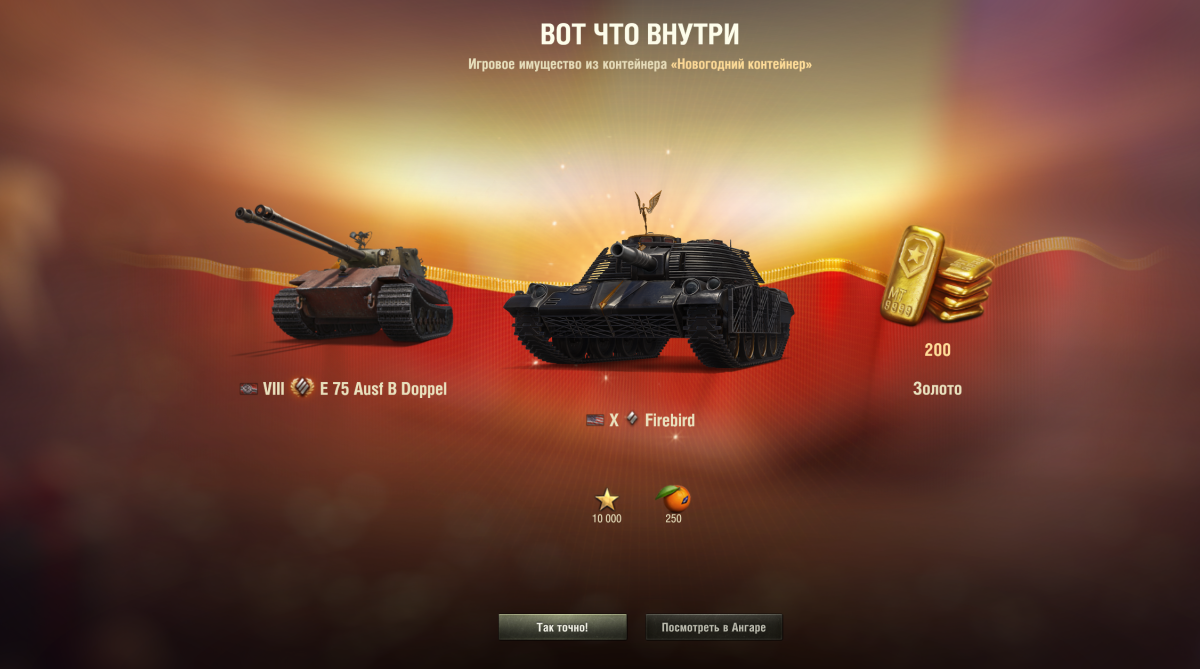Image resolution: width=1200 pixels, height=669 pixels.
Task: Click the medium tank class icon by Firebird
Action: 632,420
